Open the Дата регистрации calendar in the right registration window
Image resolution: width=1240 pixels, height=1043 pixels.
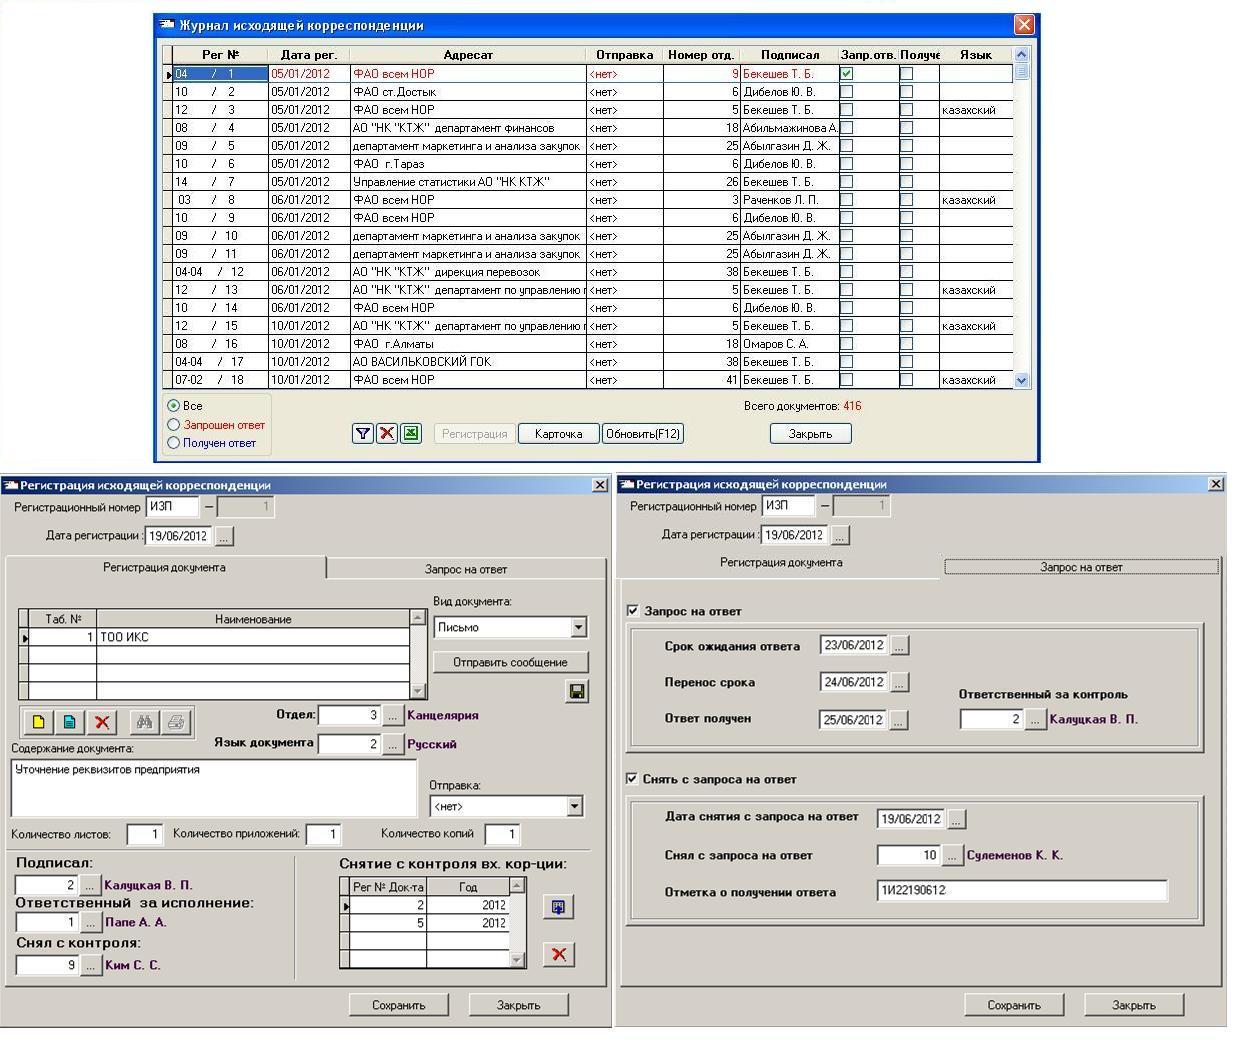840,535
